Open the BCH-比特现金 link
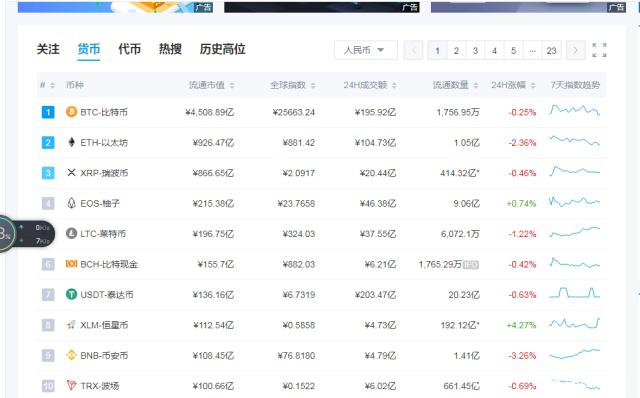This screenshot has width=640, height=398. tap(109, 264)
